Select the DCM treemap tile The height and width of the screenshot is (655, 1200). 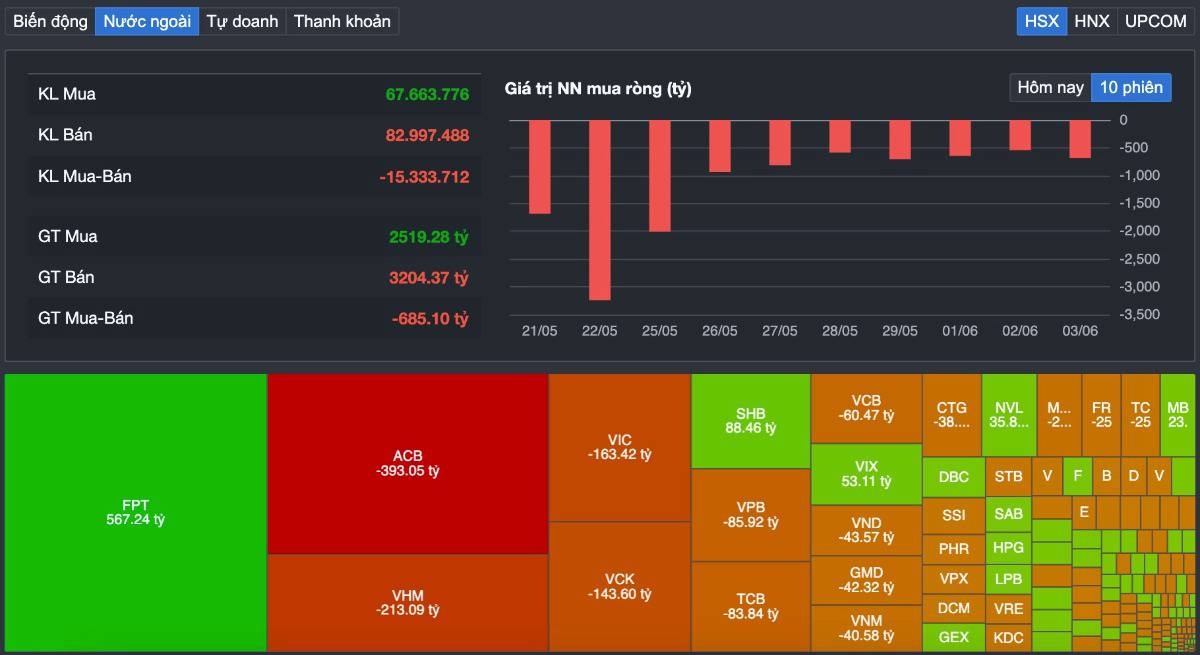coord(954,607)
